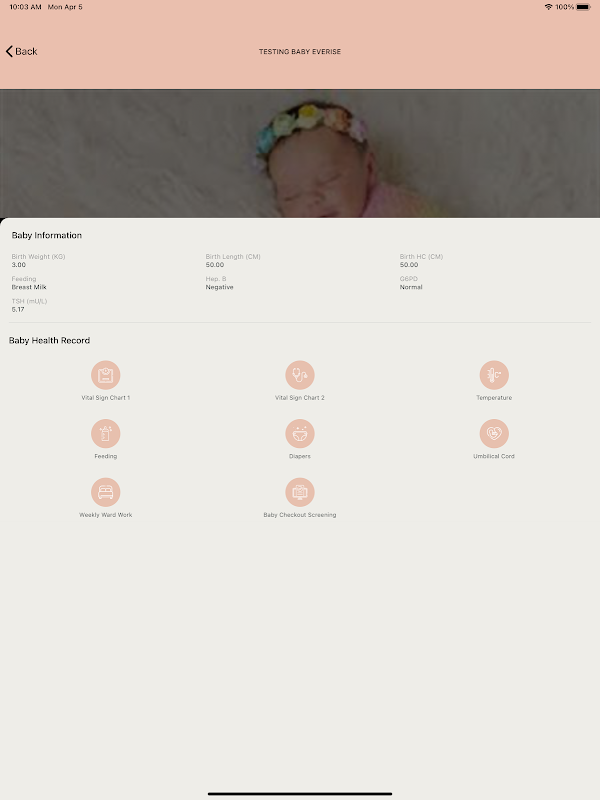Open the Temperature thermometer icon
This screenshot has width=600, height=800.
(x=494, y=375)
